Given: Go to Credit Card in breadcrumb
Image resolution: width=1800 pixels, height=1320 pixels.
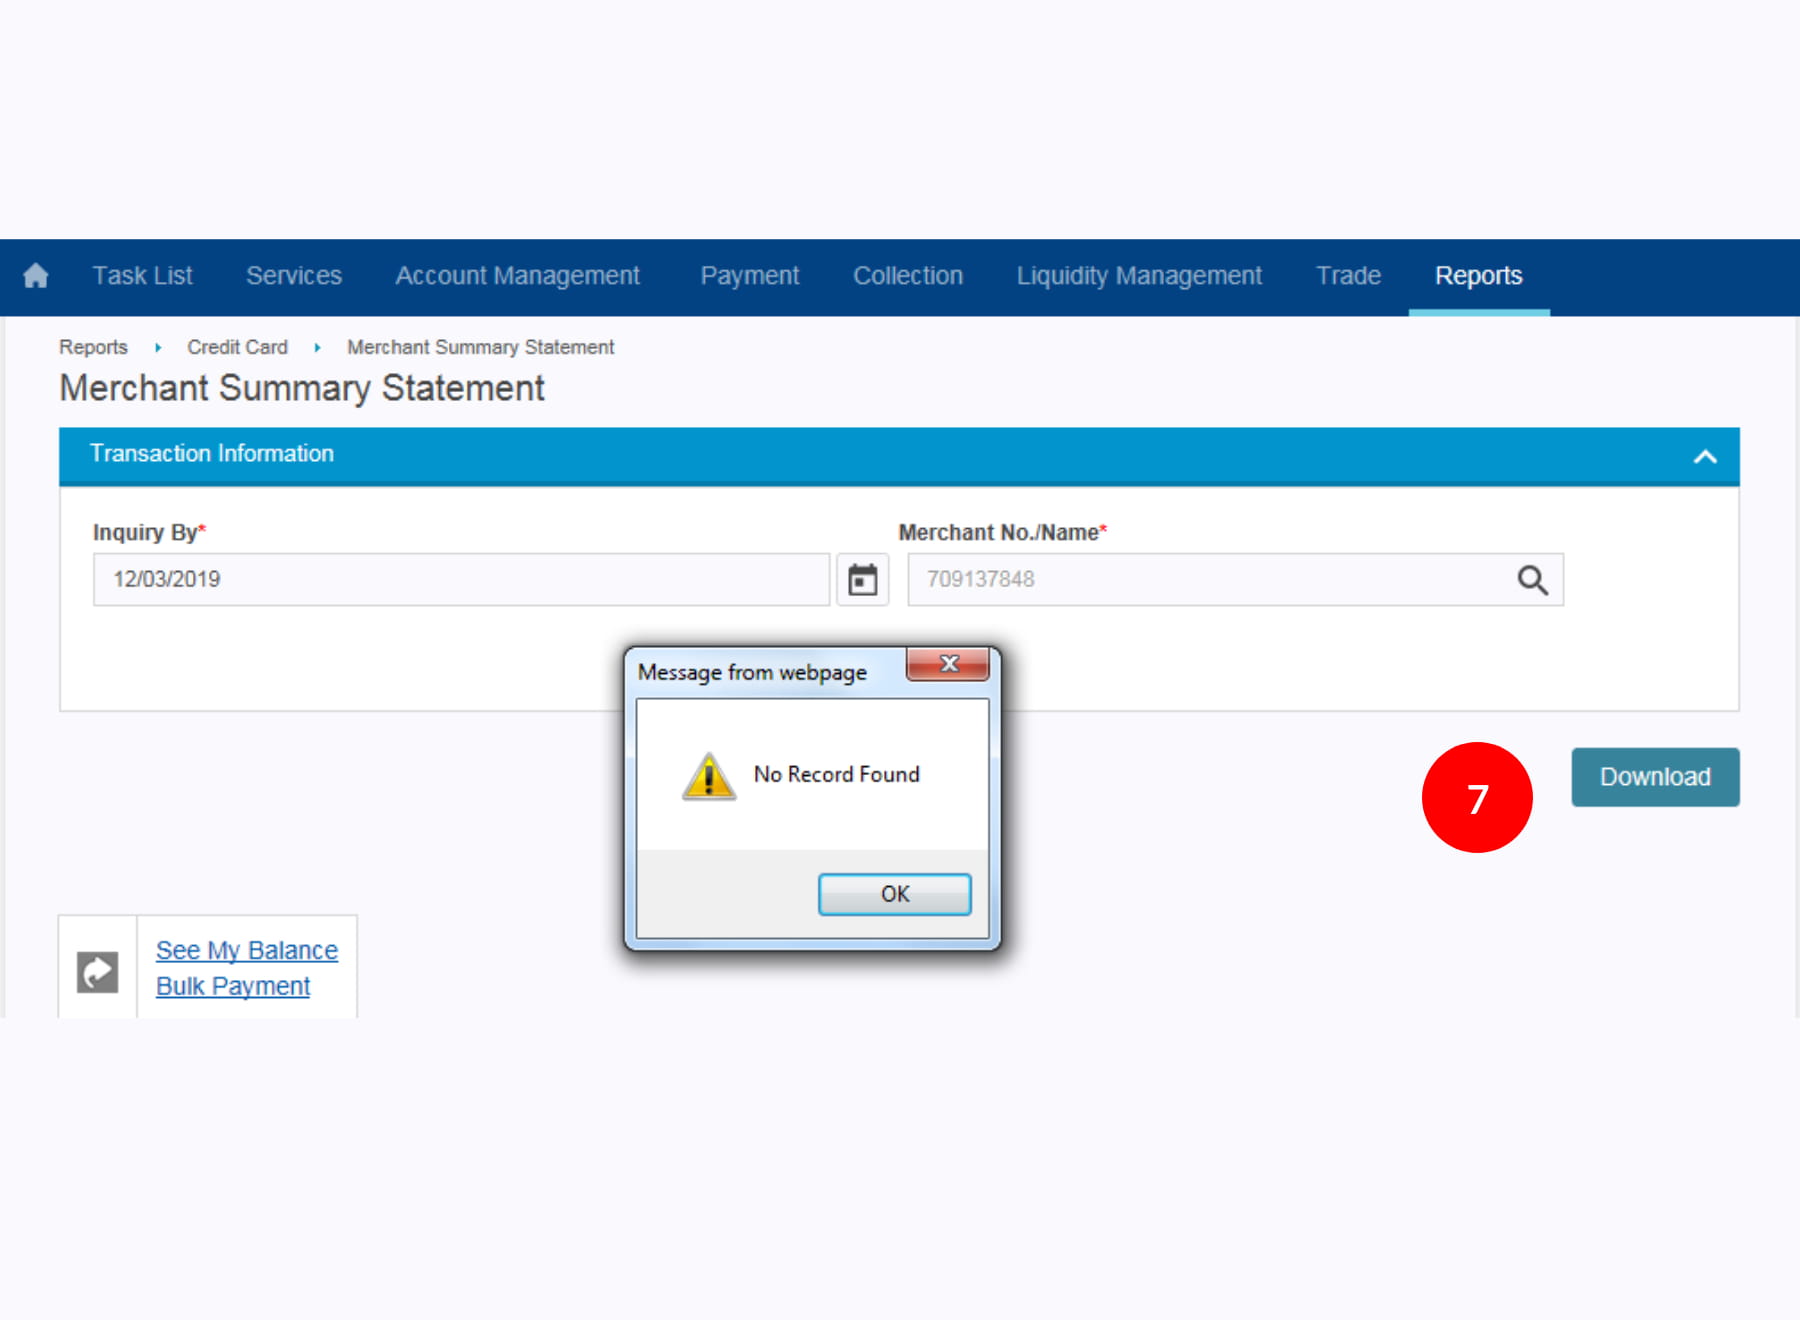Looking at the screenshot, I should point(237,347).
